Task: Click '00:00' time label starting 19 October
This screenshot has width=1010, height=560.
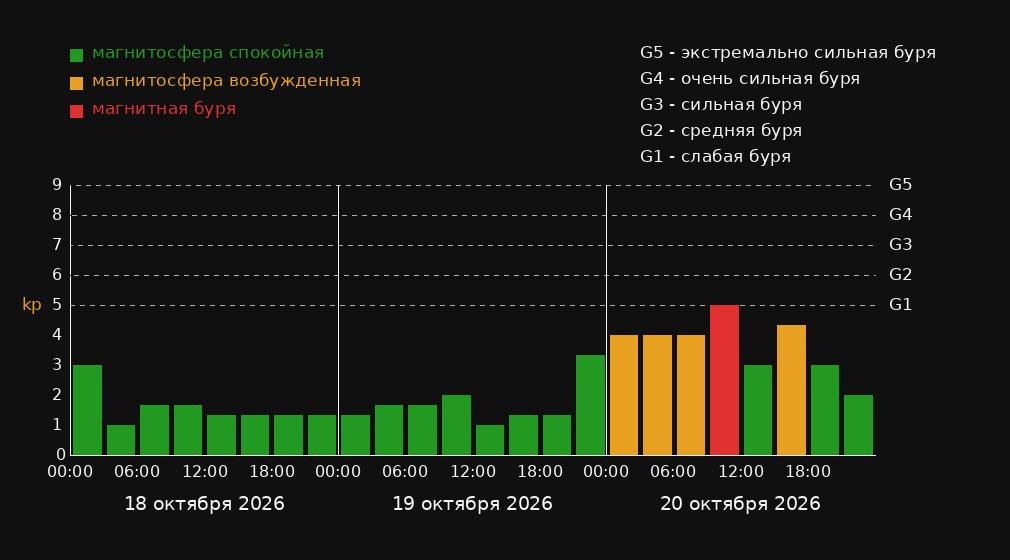Action: (338, 472)
